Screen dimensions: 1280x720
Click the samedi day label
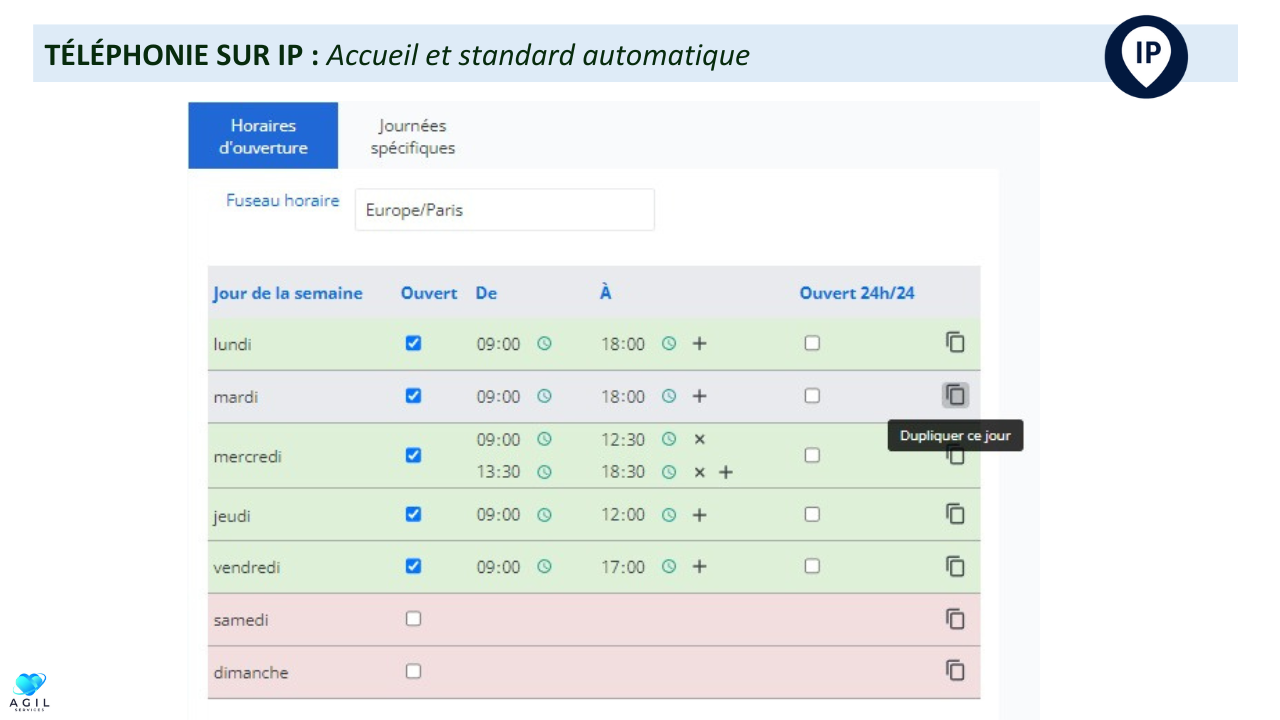241,620
